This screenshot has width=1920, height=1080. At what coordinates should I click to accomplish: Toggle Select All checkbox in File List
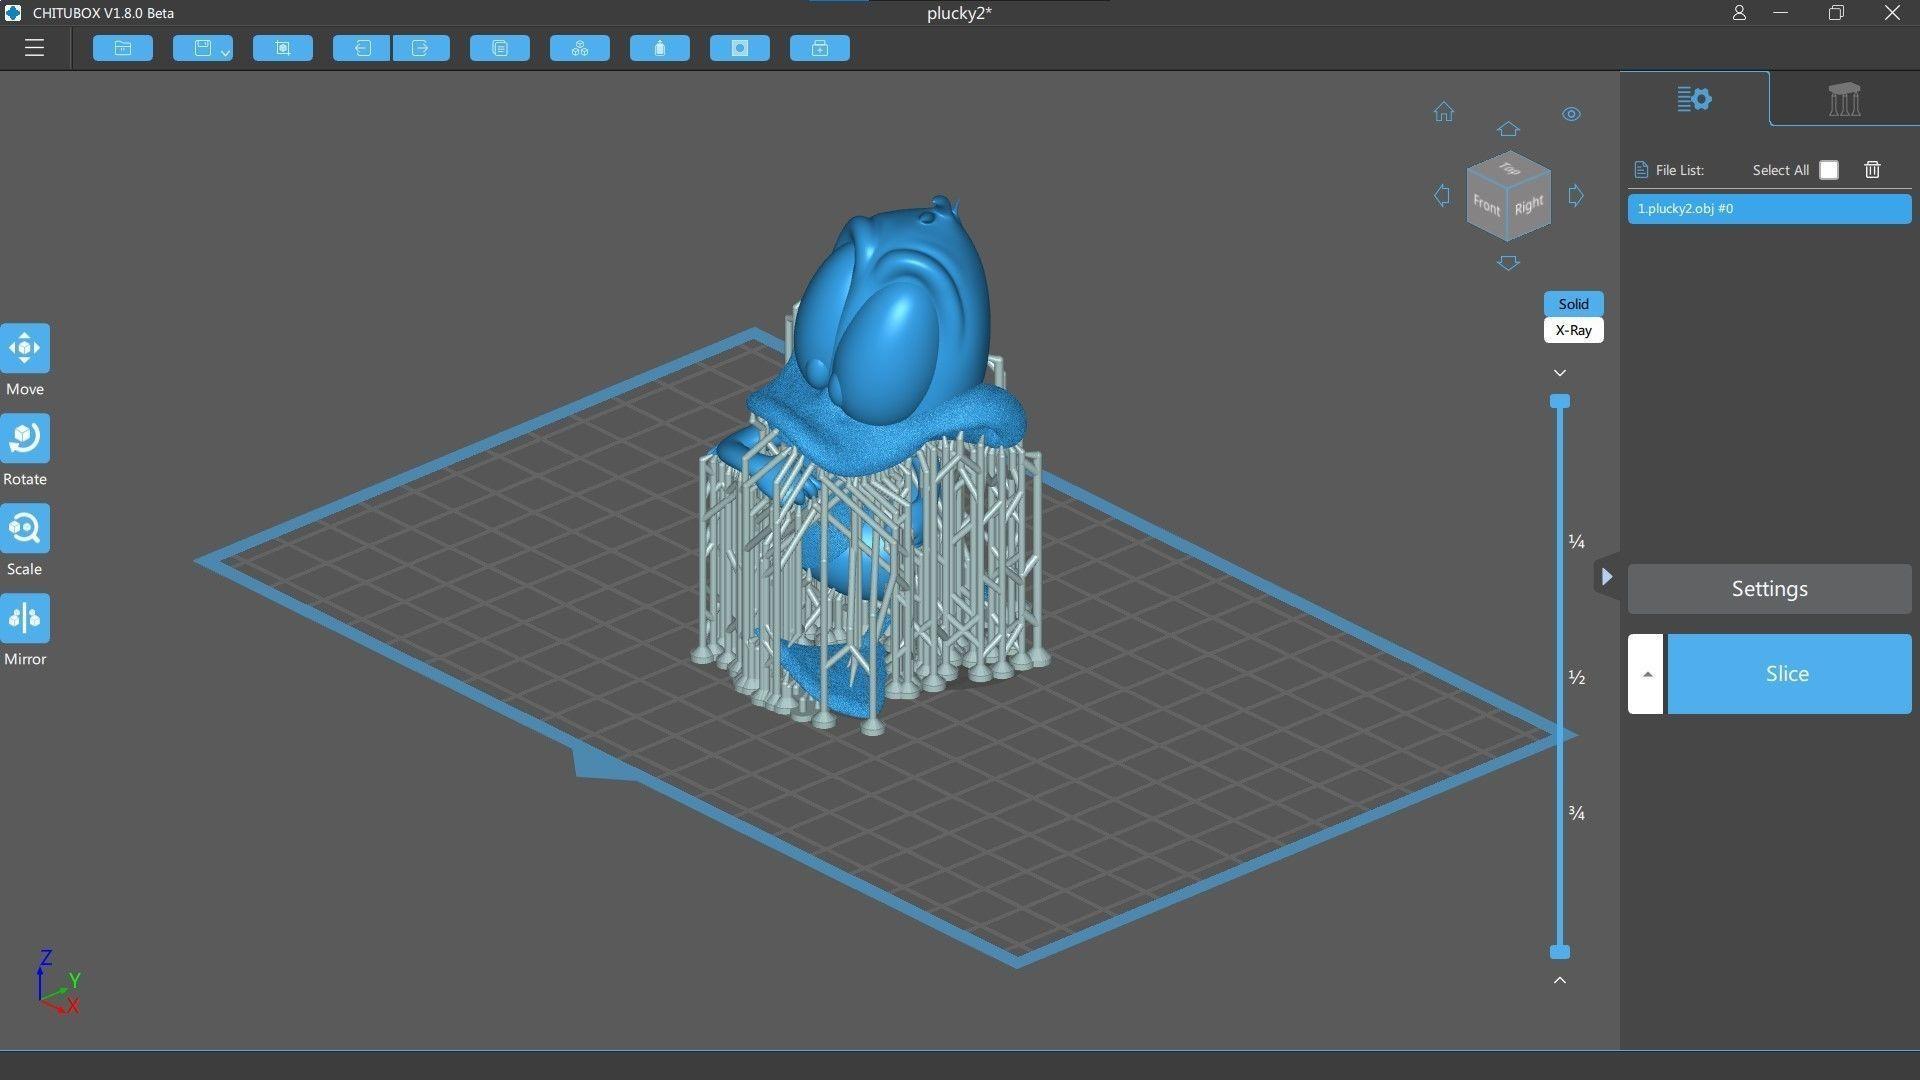point(1830,169)
